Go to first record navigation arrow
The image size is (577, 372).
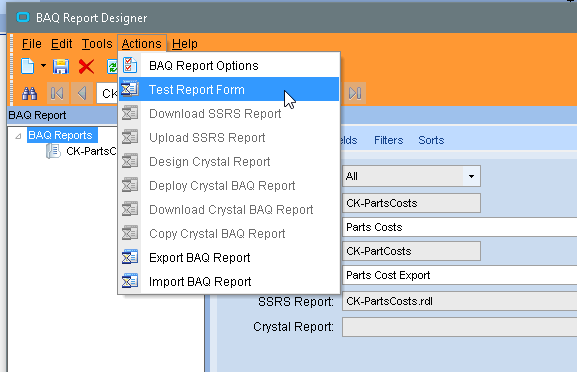pos(57,93)
